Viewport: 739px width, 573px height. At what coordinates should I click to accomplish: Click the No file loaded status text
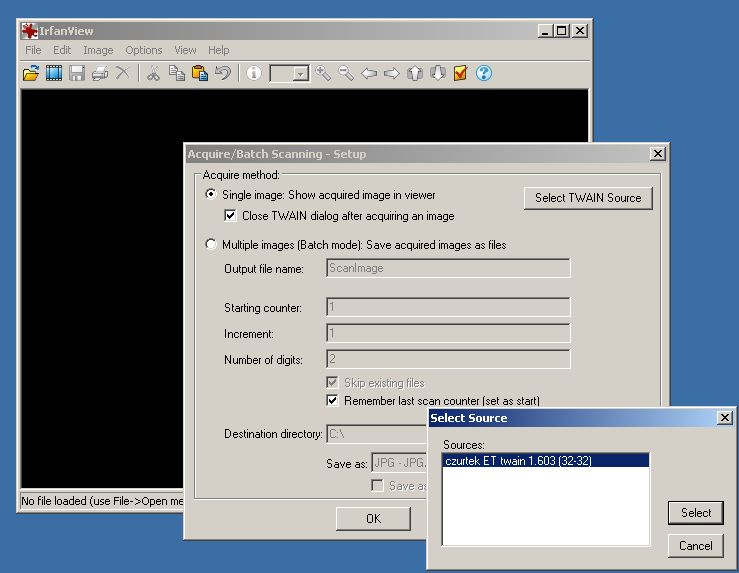tap(102, 501)
